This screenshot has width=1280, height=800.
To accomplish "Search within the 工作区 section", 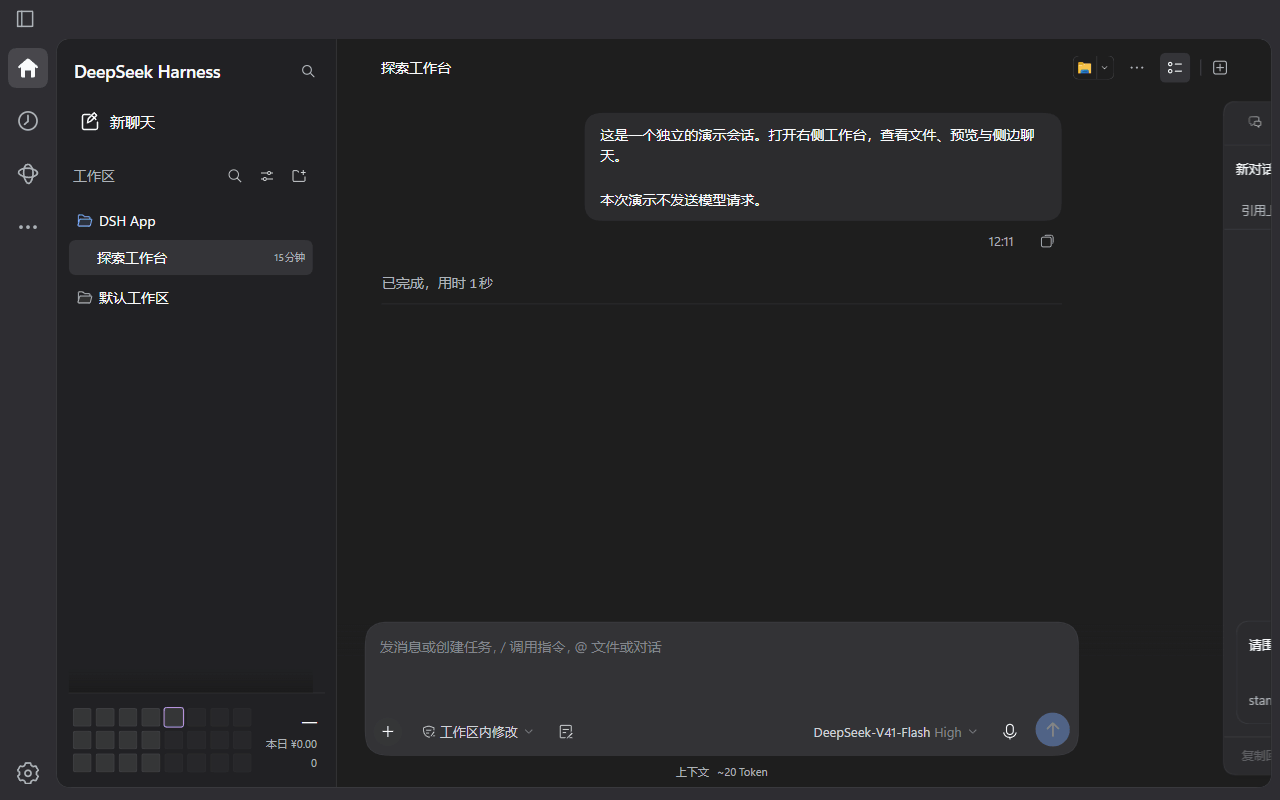I will pyautogui.click(x=235, y=176).
